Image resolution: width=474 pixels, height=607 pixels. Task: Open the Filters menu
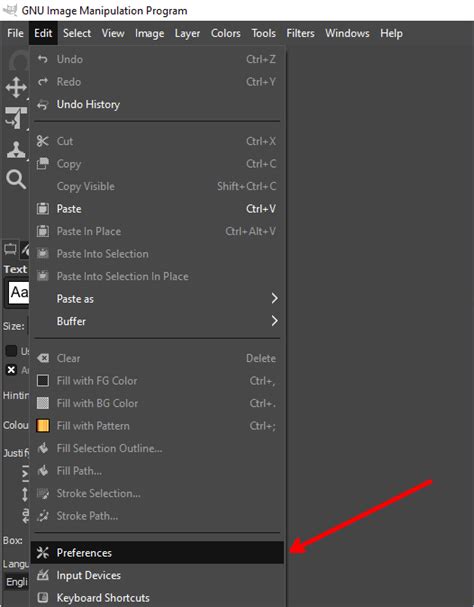tap(301, 33)
